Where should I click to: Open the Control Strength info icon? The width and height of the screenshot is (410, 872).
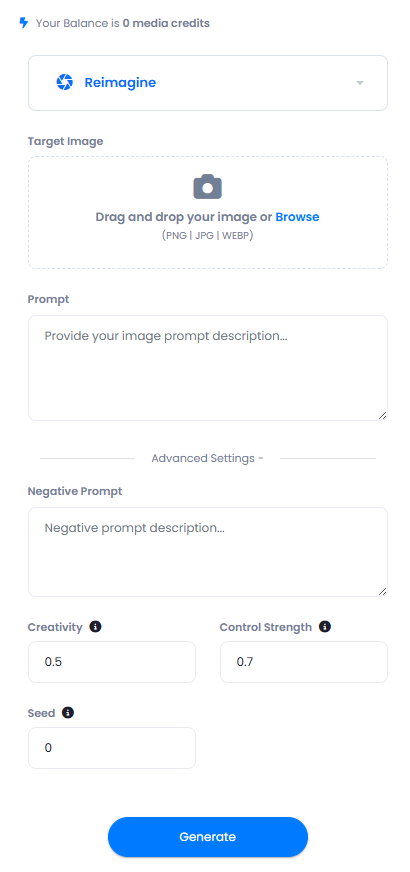325,627
